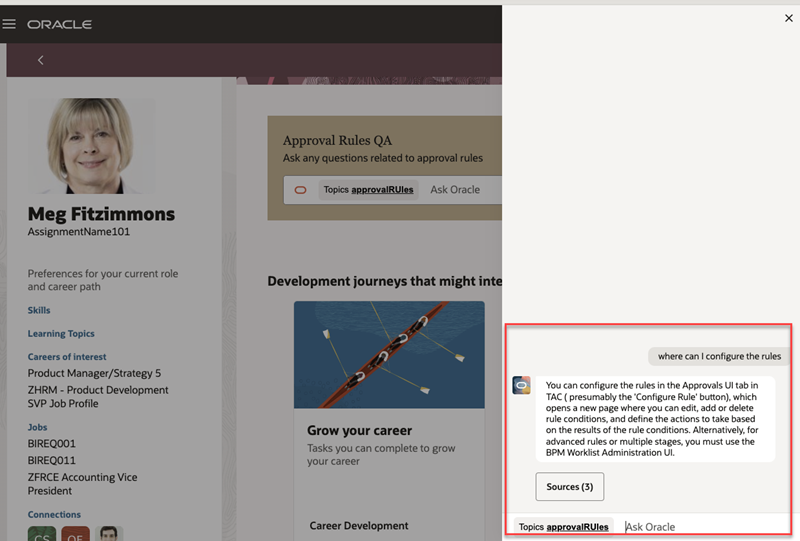Click the Career Development label
Viewport: 800px width, 541px height.
[359, 526]
